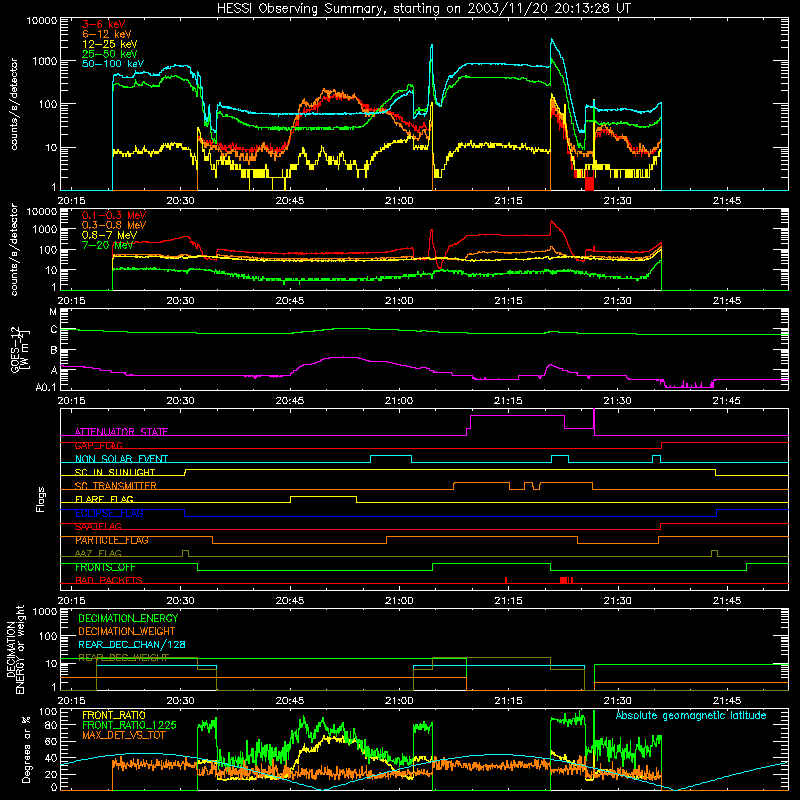
Task: Select the '3-6 keV' legend label
Action: pos(104,24)
